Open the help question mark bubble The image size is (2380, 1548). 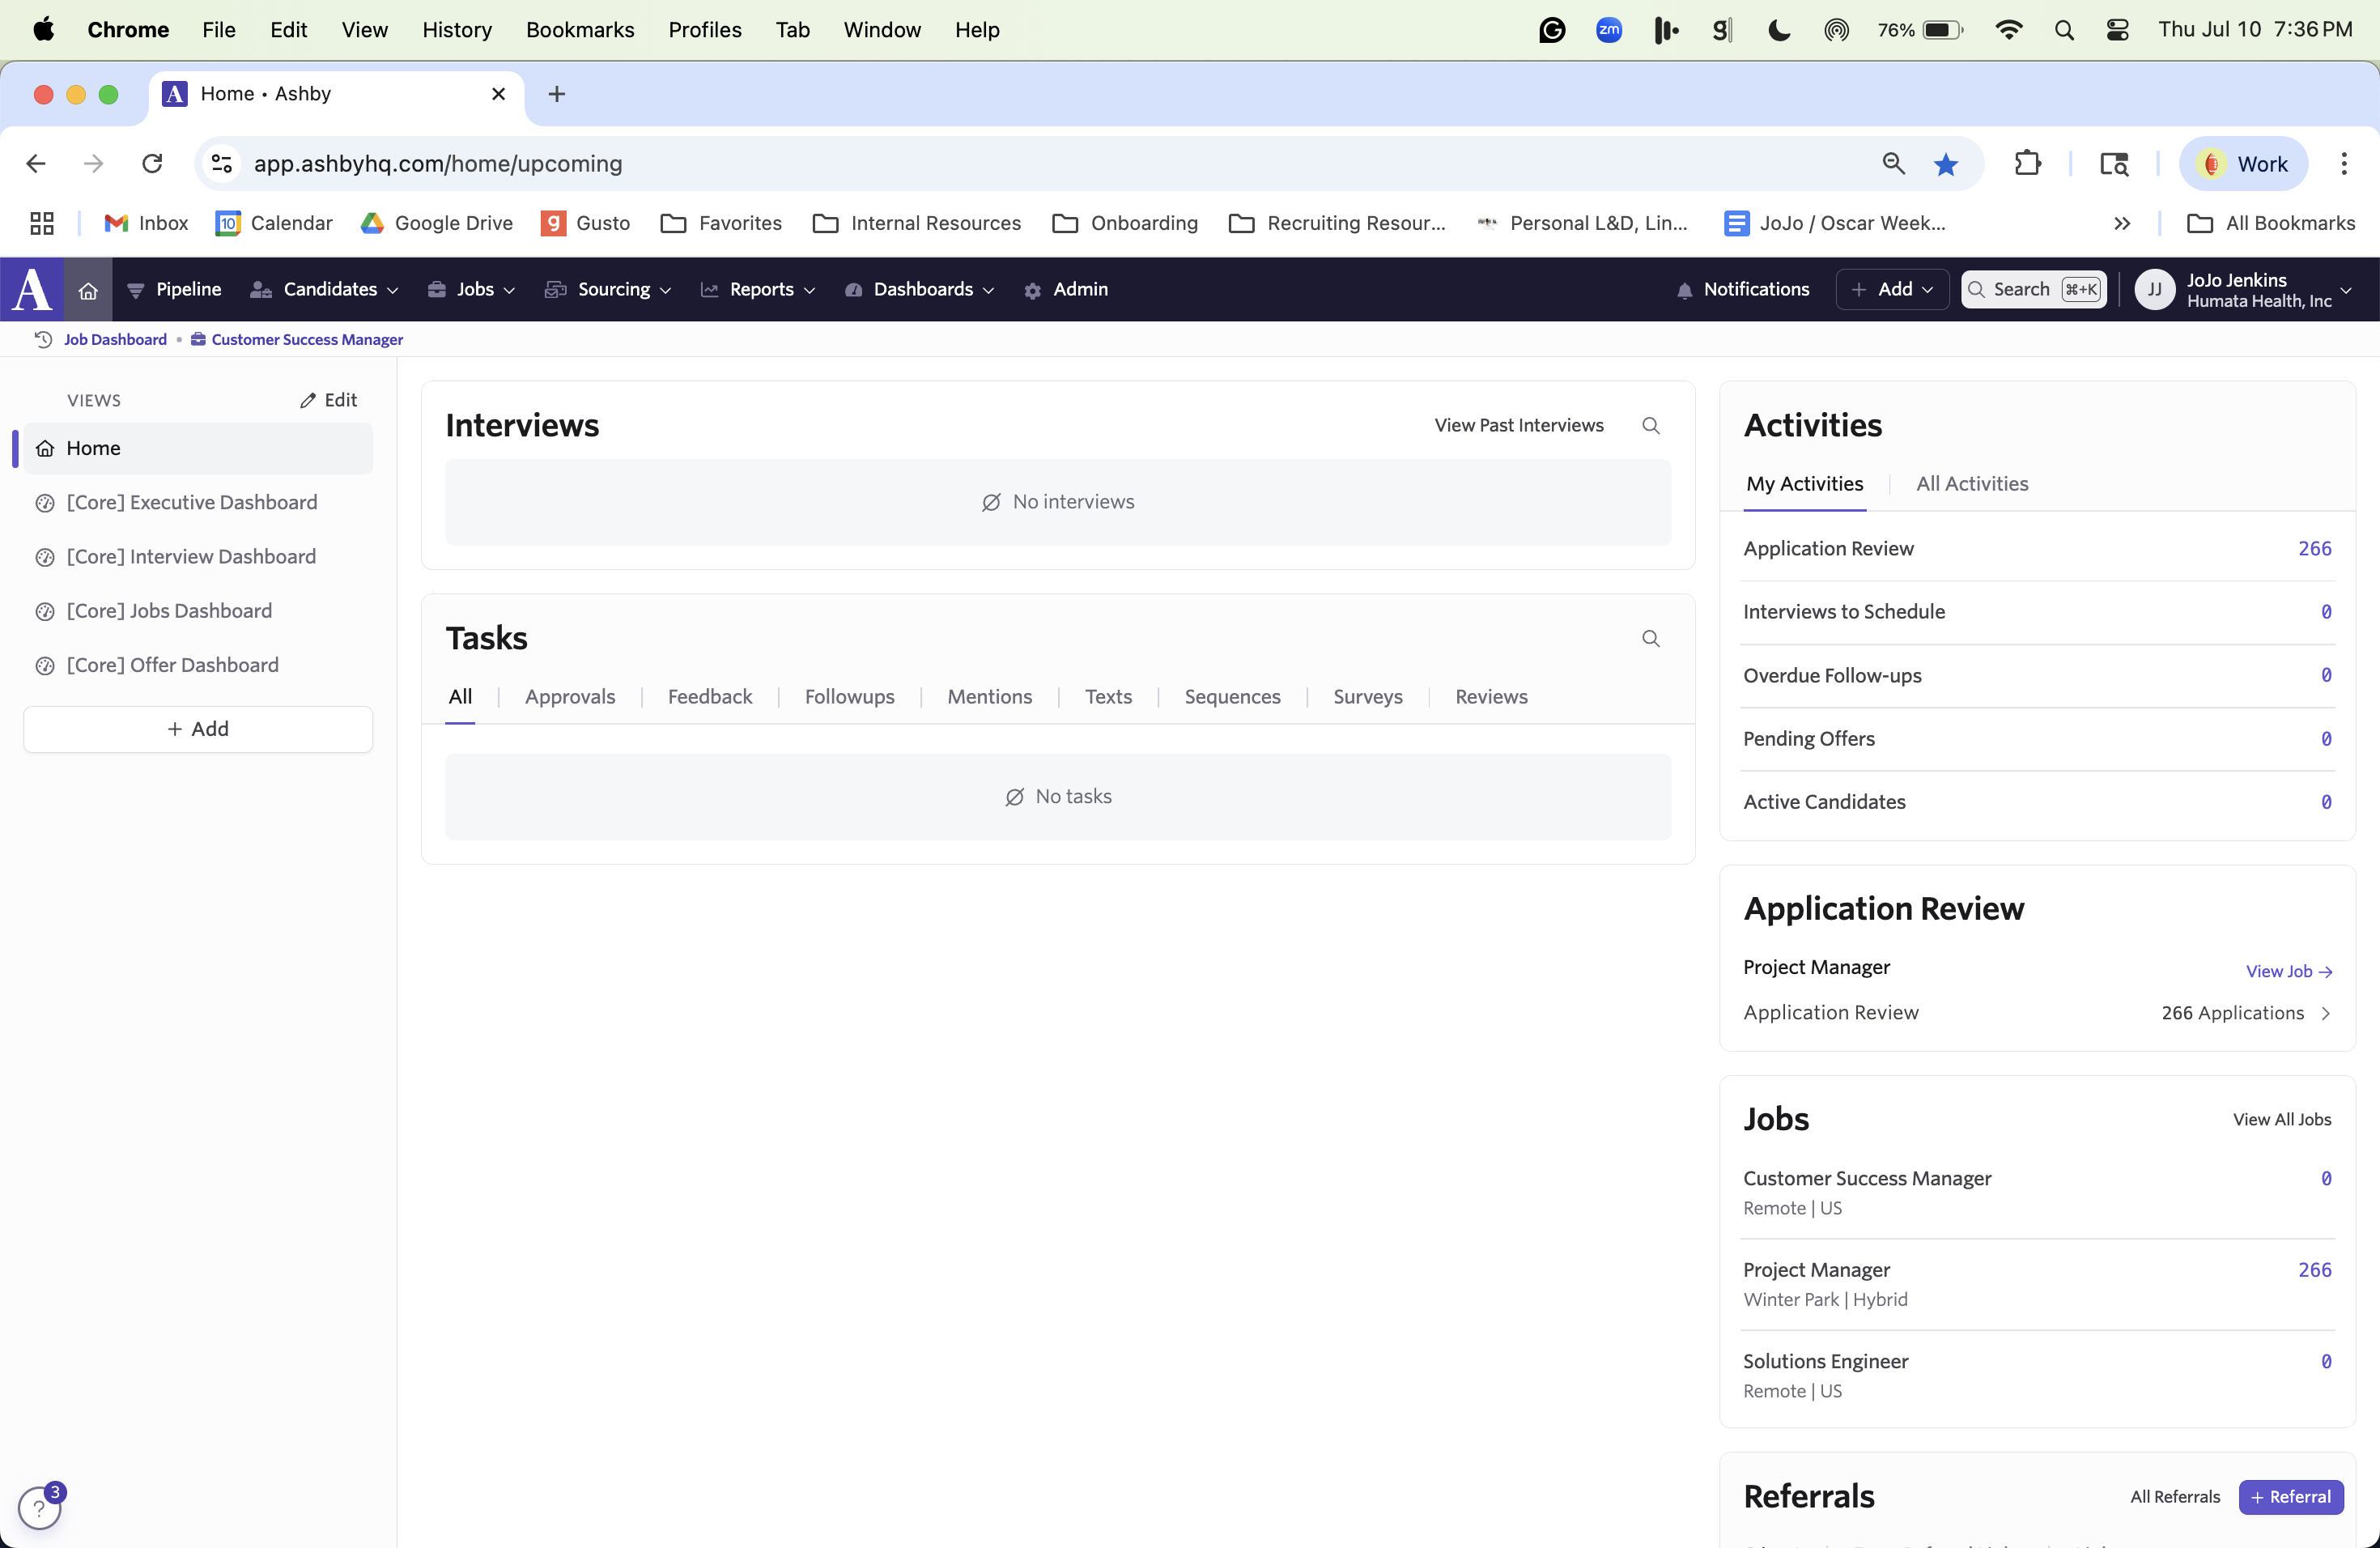click(39, 1507)
